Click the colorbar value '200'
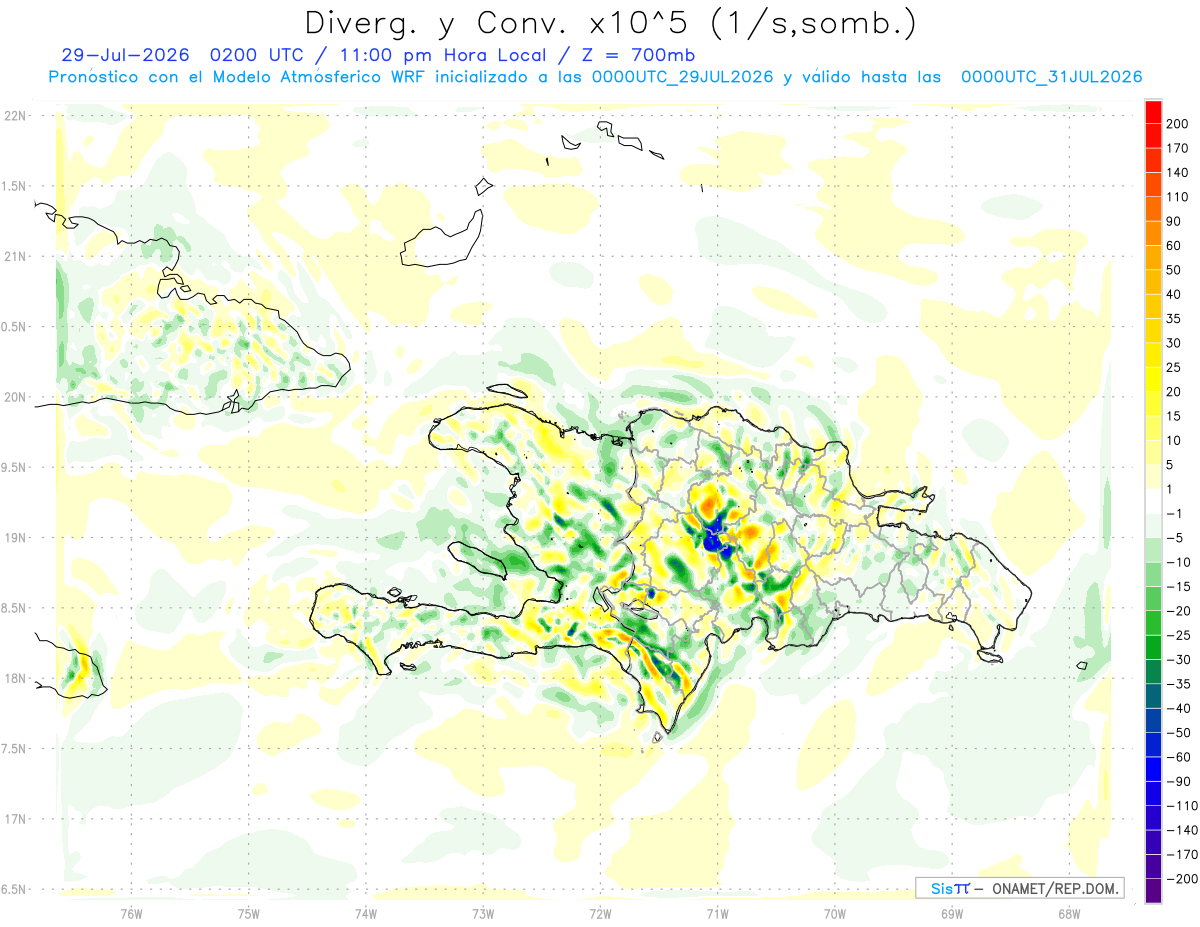 [x=1177, y=124]
